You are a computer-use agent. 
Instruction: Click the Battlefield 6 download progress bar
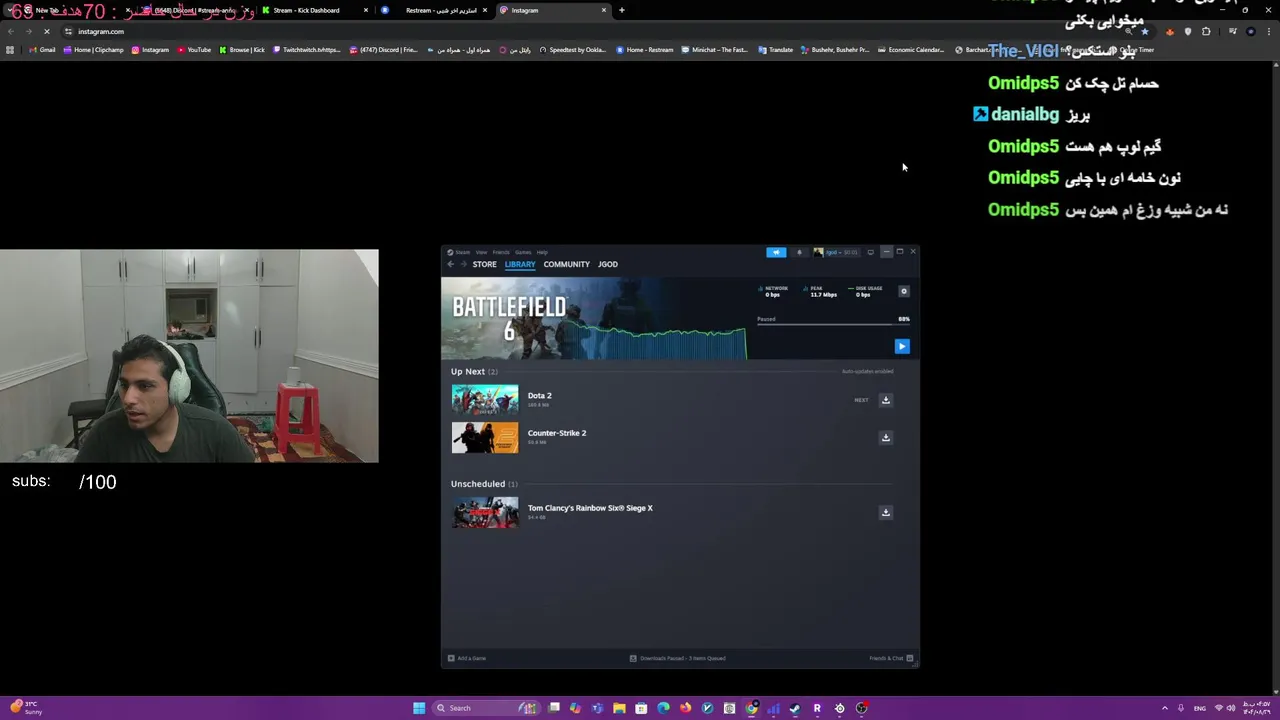[833, 325]
